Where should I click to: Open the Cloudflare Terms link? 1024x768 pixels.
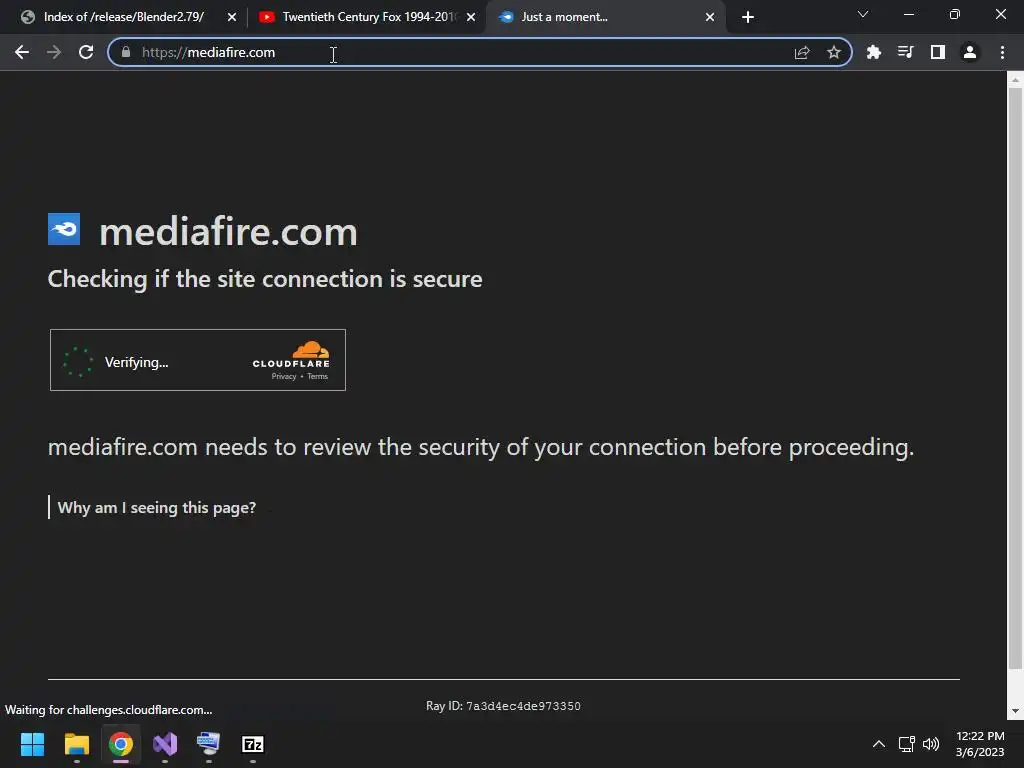317,376
